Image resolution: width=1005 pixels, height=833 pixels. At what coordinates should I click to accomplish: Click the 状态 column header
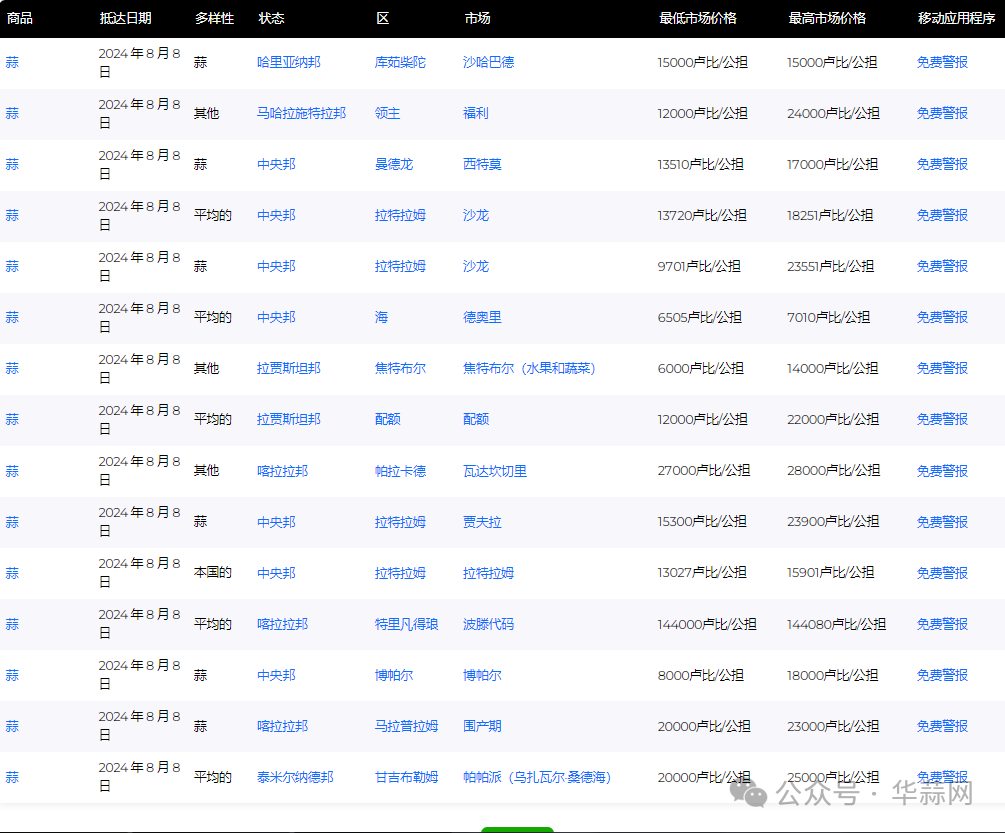pos(271,18)
